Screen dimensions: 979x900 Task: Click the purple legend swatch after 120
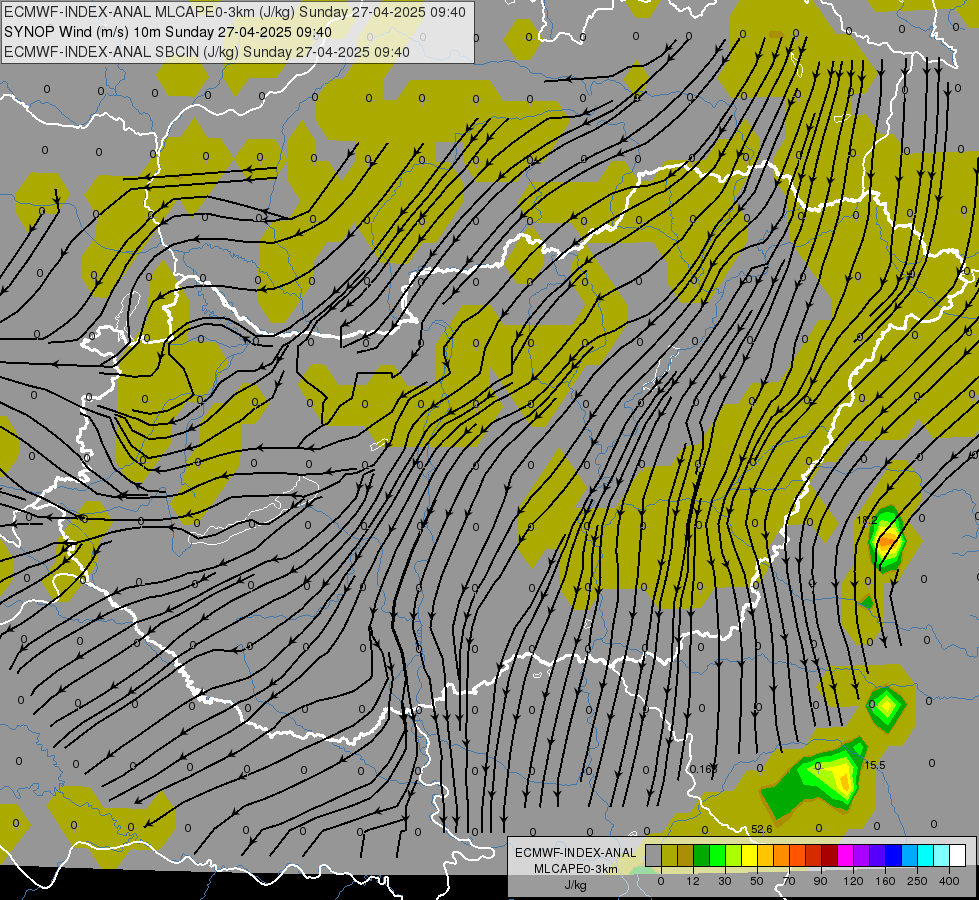click(862, 855)
